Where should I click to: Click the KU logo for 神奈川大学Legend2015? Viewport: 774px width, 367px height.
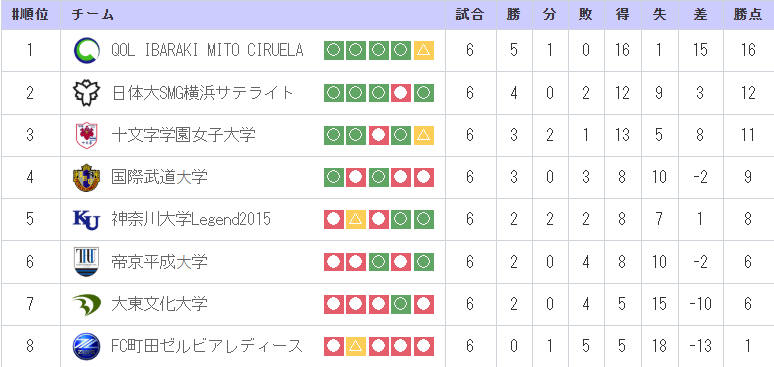coord(86,219)
